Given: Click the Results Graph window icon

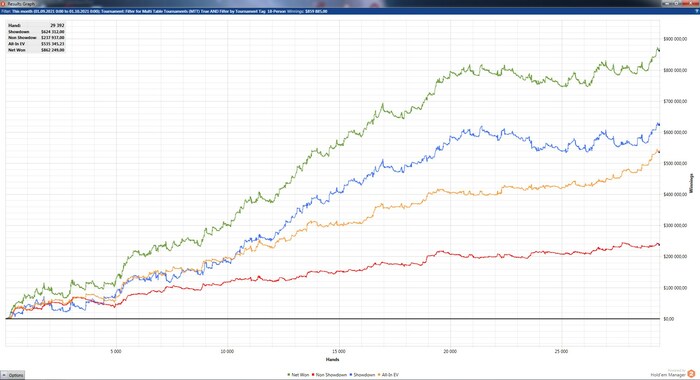Looking at the screenshot, I should point(3,3).
